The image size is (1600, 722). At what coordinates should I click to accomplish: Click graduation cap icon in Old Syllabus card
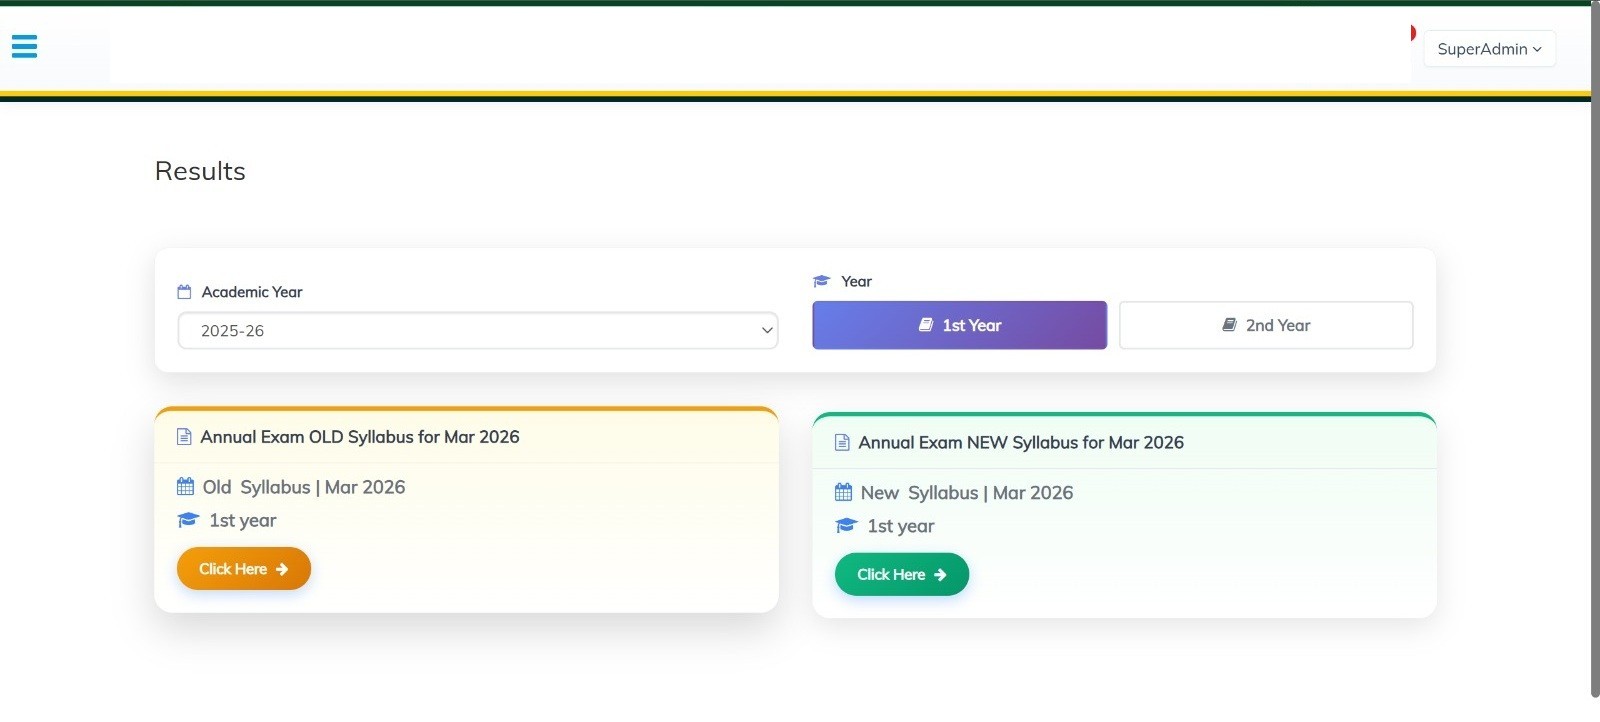coord(188,520)
